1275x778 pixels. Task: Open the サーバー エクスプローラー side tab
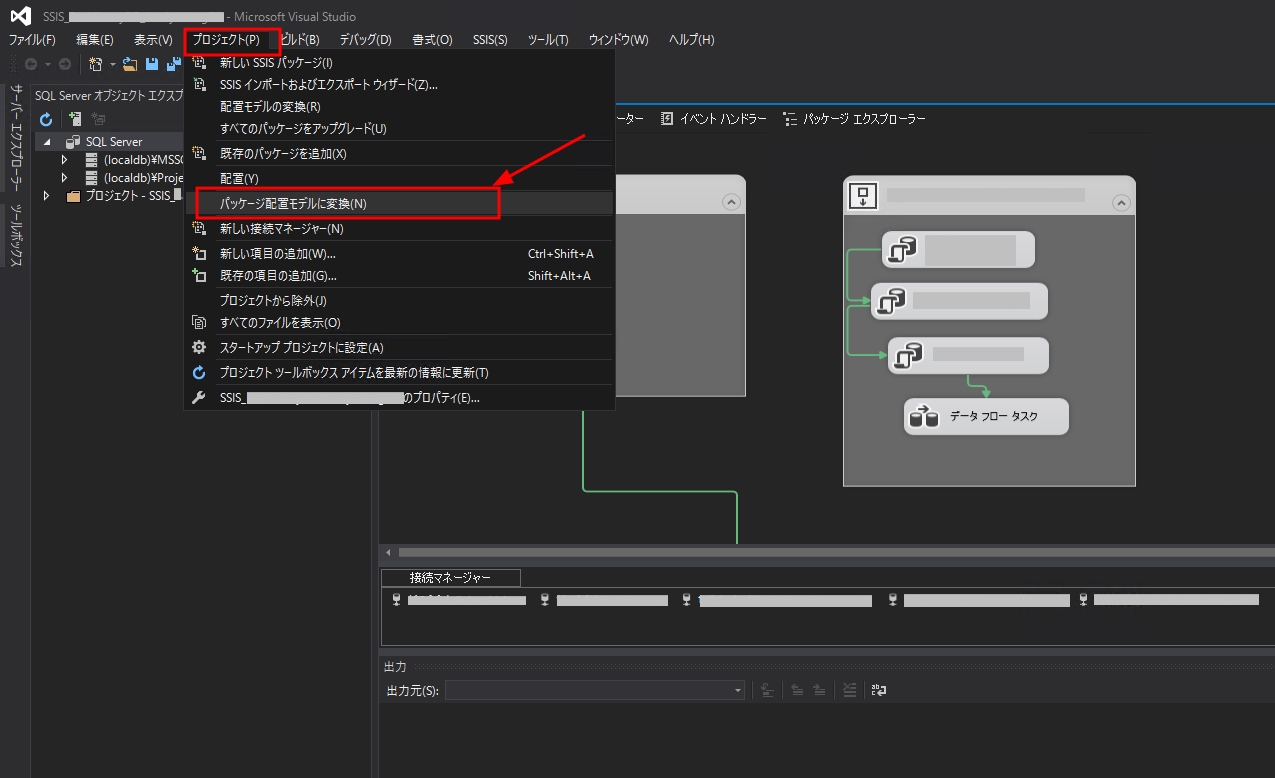pyautogui.click(x=16, y=138)
